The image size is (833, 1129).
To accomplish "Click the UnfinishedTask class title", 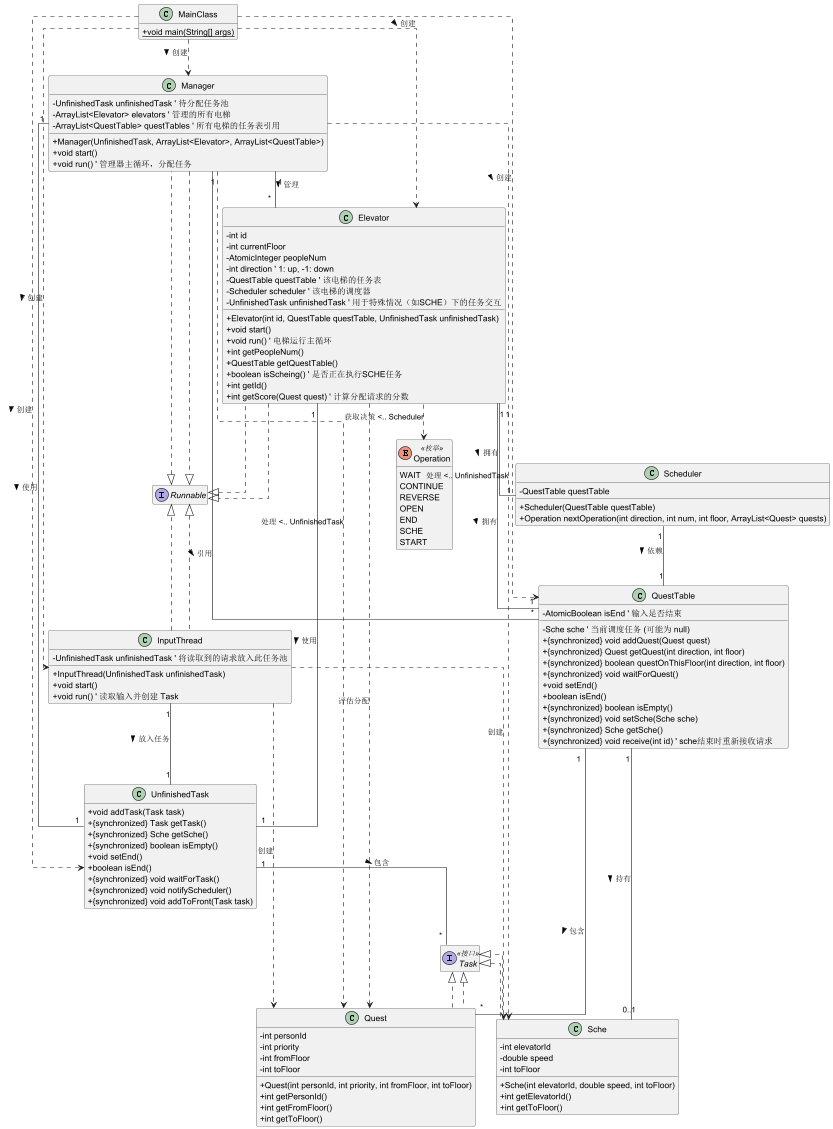I will tap(180, 795).
